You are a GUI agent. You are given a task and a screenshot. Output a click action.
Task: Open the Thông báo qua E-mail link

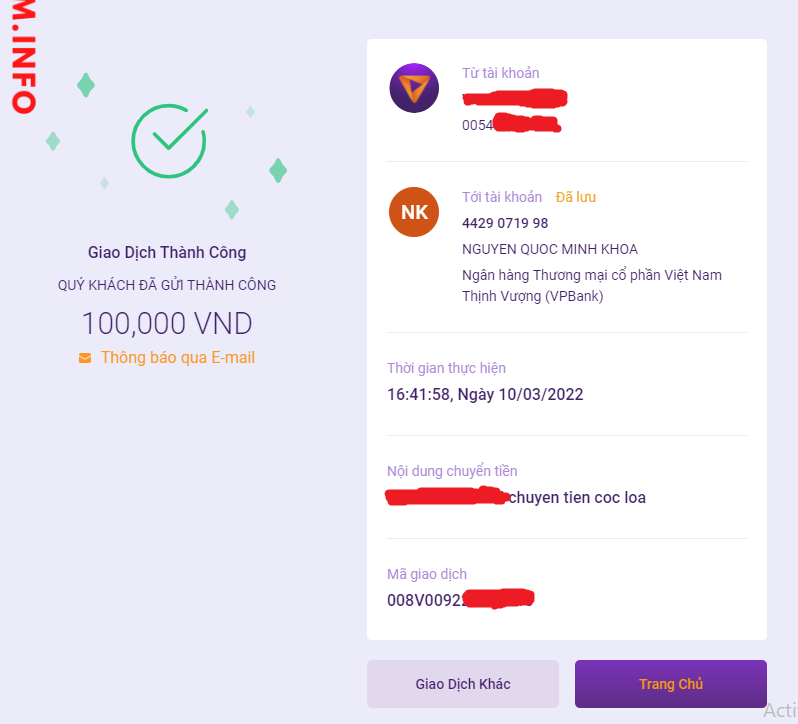pyautogui.click(x=177, y=357)
